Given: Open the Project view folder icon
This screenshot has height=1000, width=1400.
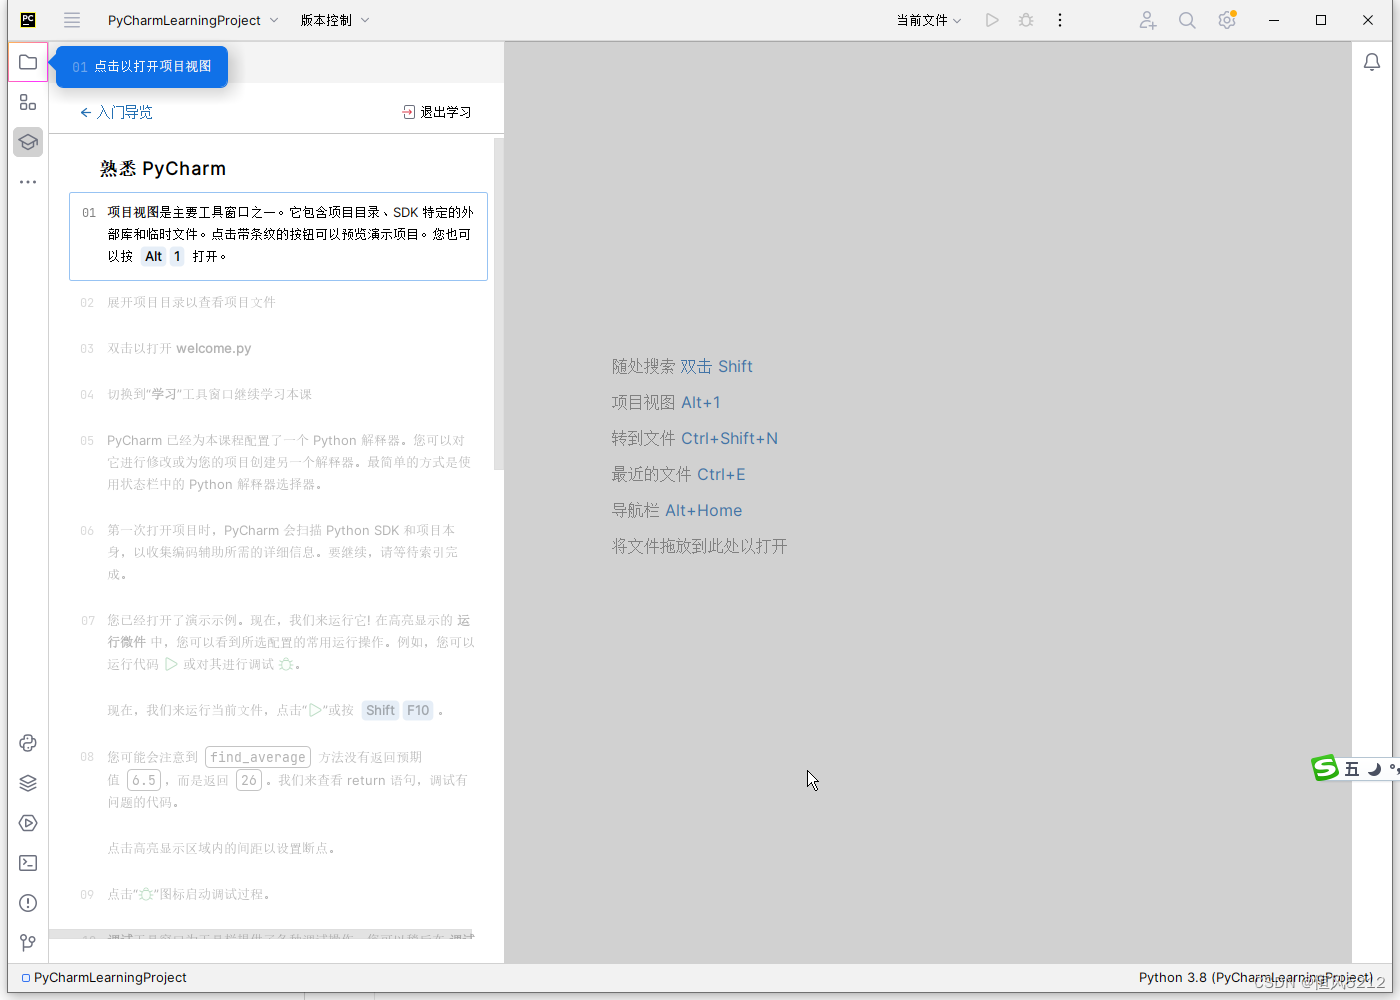Looking at the screenshot, I should pyautogui.click(x=27, y=62).
